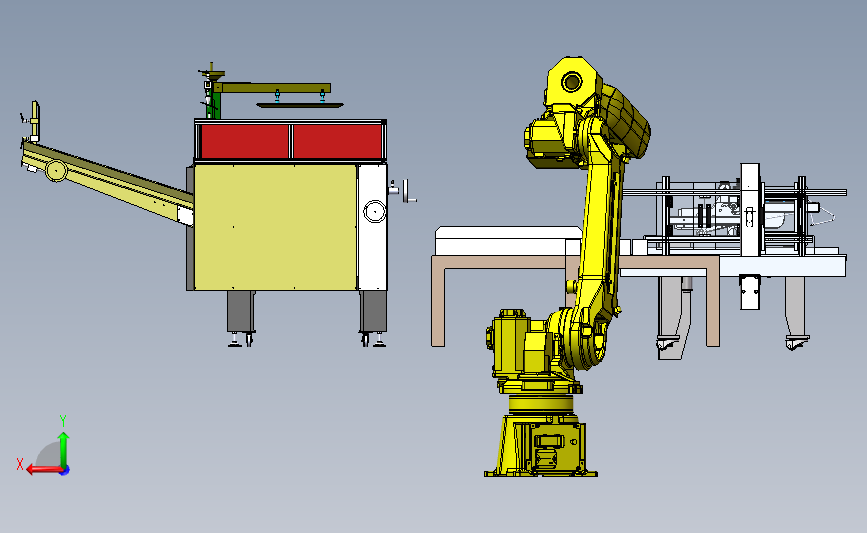The height and width of the screenshot is (533, 867).
Task: Select the olive horizontal arm atop the machine
Action: tap(272, 88)
